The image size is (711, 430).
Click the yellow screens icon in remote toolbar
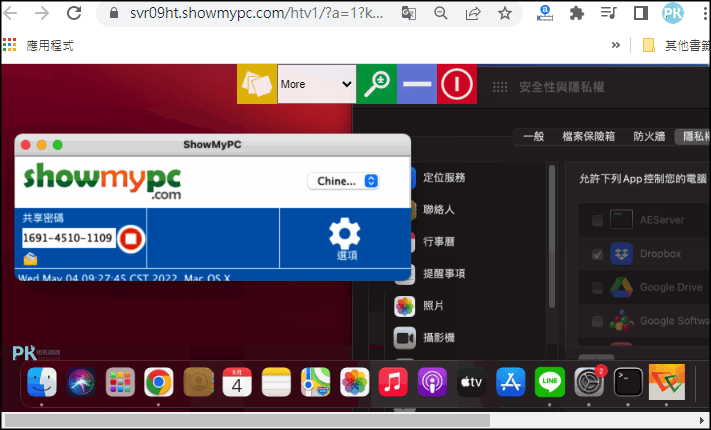click(x=257, y=84)
